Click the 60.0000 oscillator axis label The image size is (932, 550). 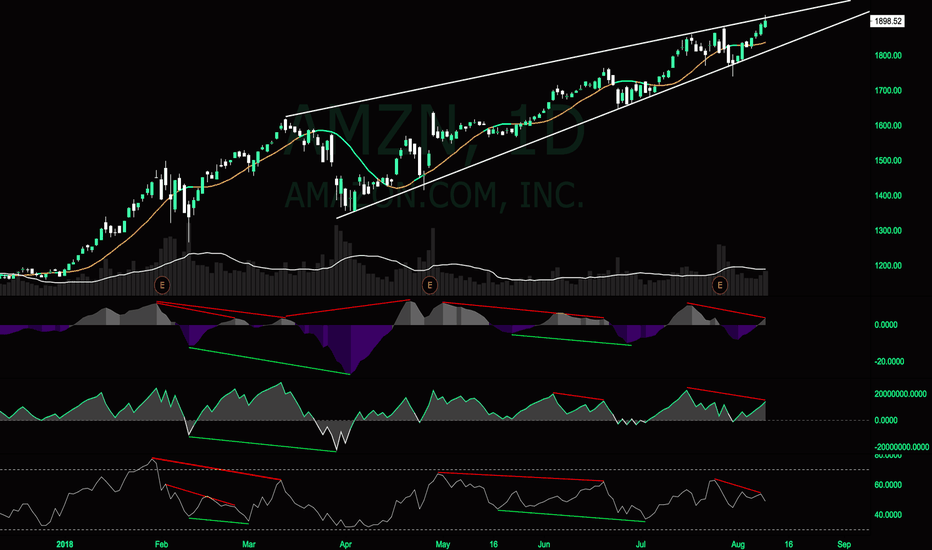[x=887, y=485]
